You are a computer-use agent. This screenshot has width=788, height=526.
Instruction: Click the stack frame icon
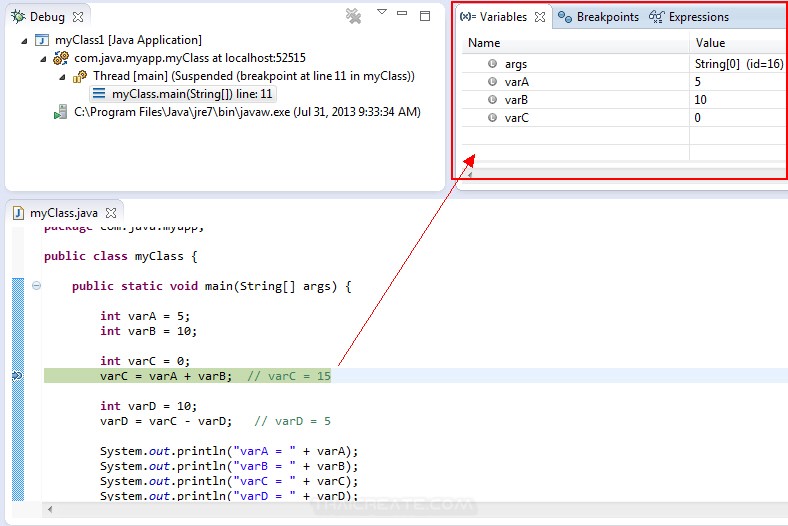(x=100, y=93)
